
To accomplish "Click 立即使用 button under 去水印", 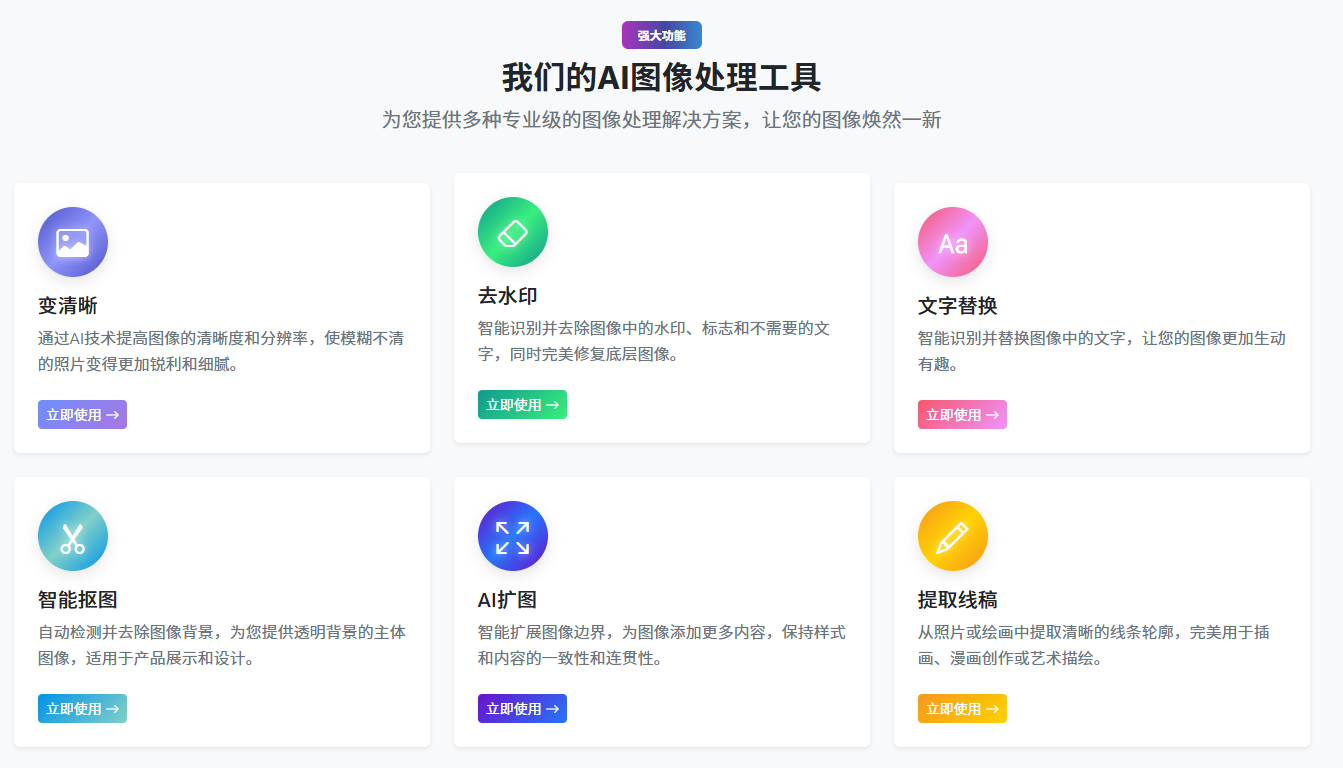I will tap(522, 405).
